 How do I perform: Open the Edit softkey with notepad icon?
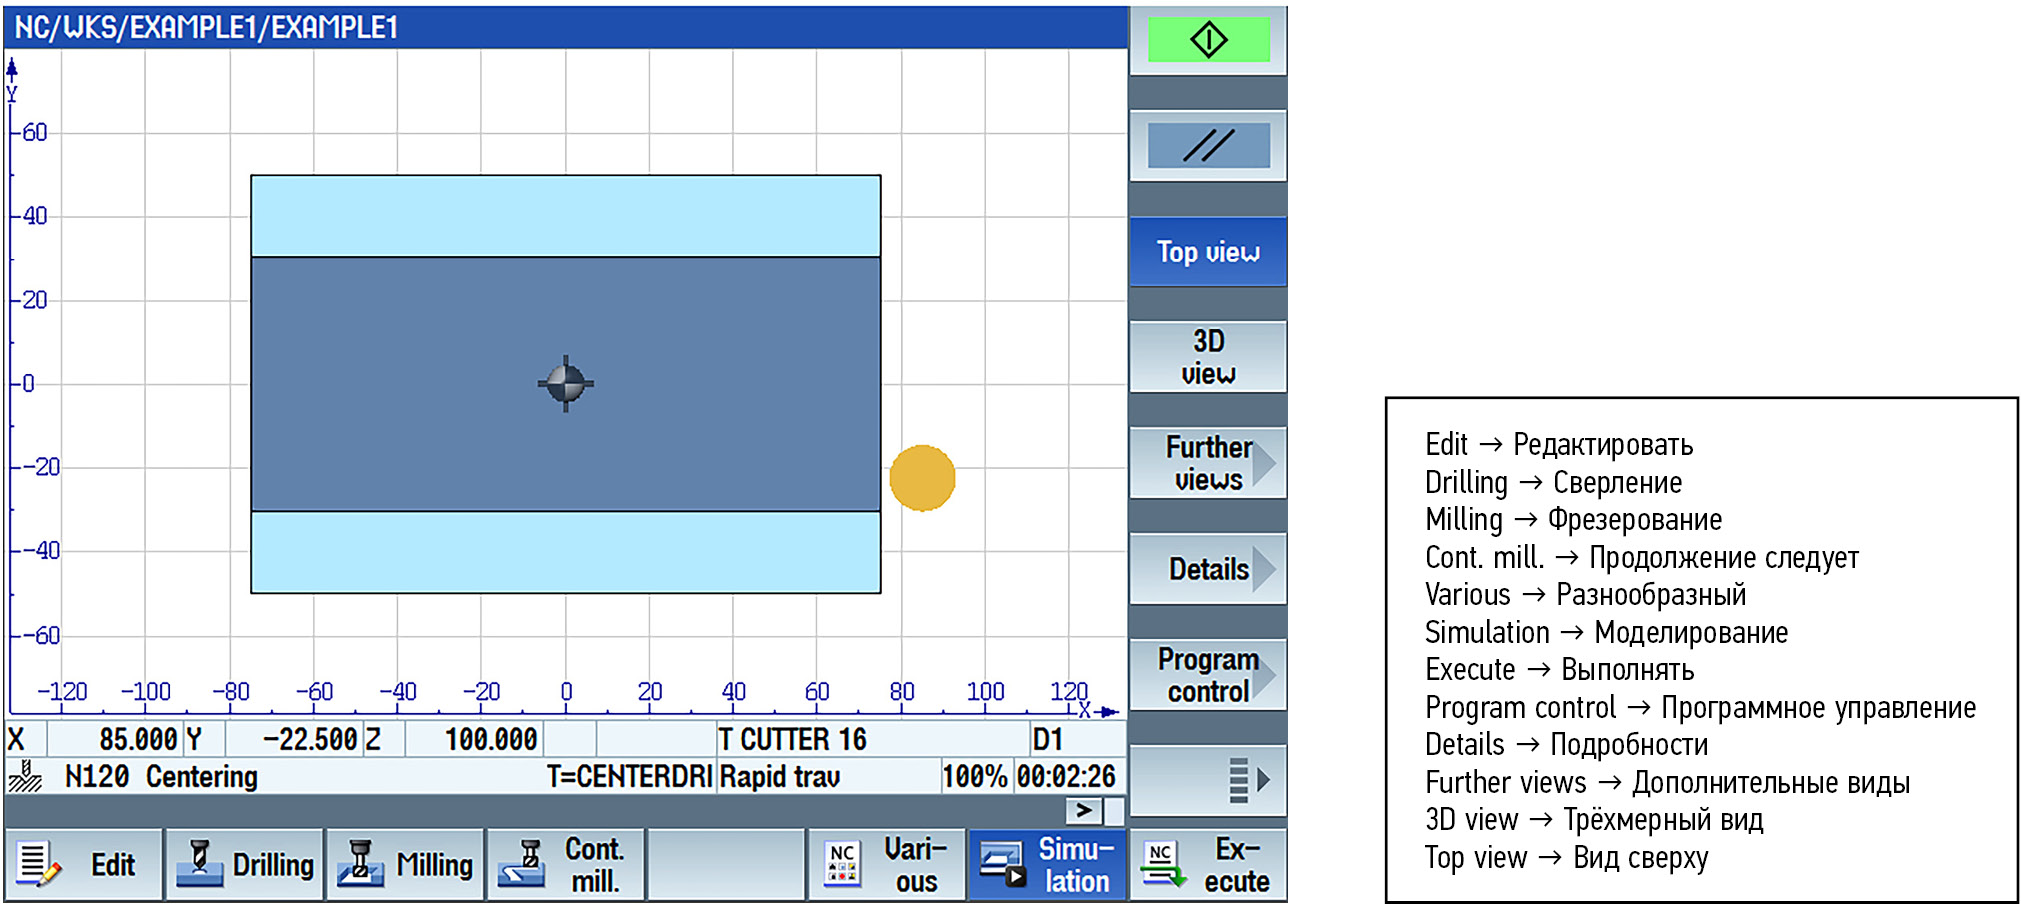pos(84,864)
